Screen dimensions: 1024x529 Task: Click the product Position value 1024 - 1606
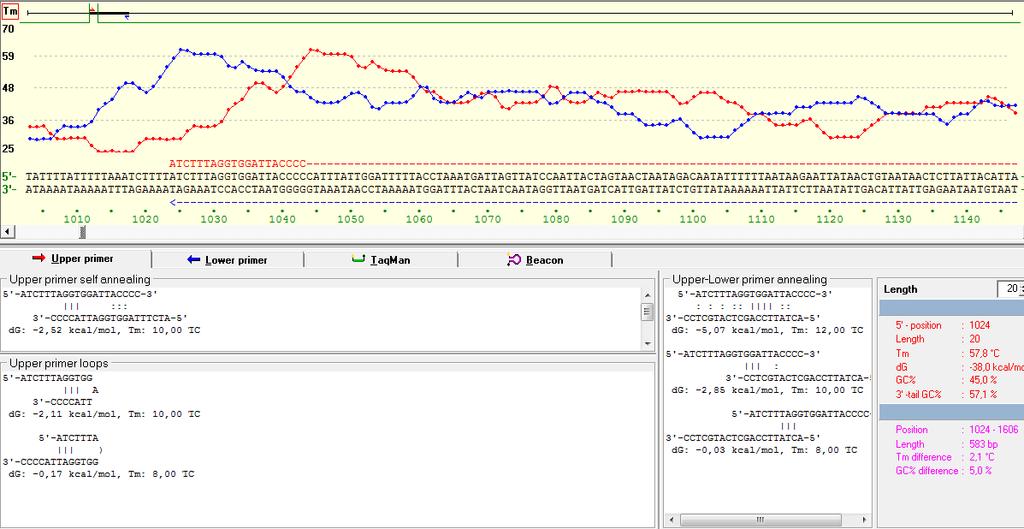coord(993,430)
